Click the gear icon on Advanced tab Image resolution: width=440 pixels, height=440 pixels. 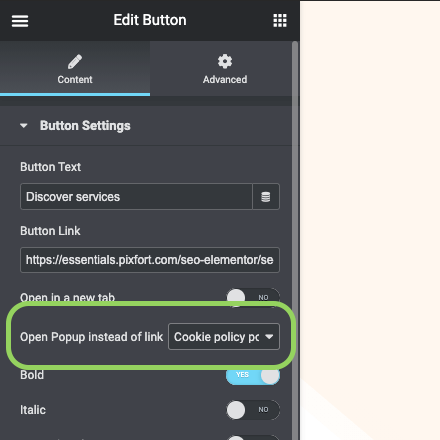click(x=225, y=61)
